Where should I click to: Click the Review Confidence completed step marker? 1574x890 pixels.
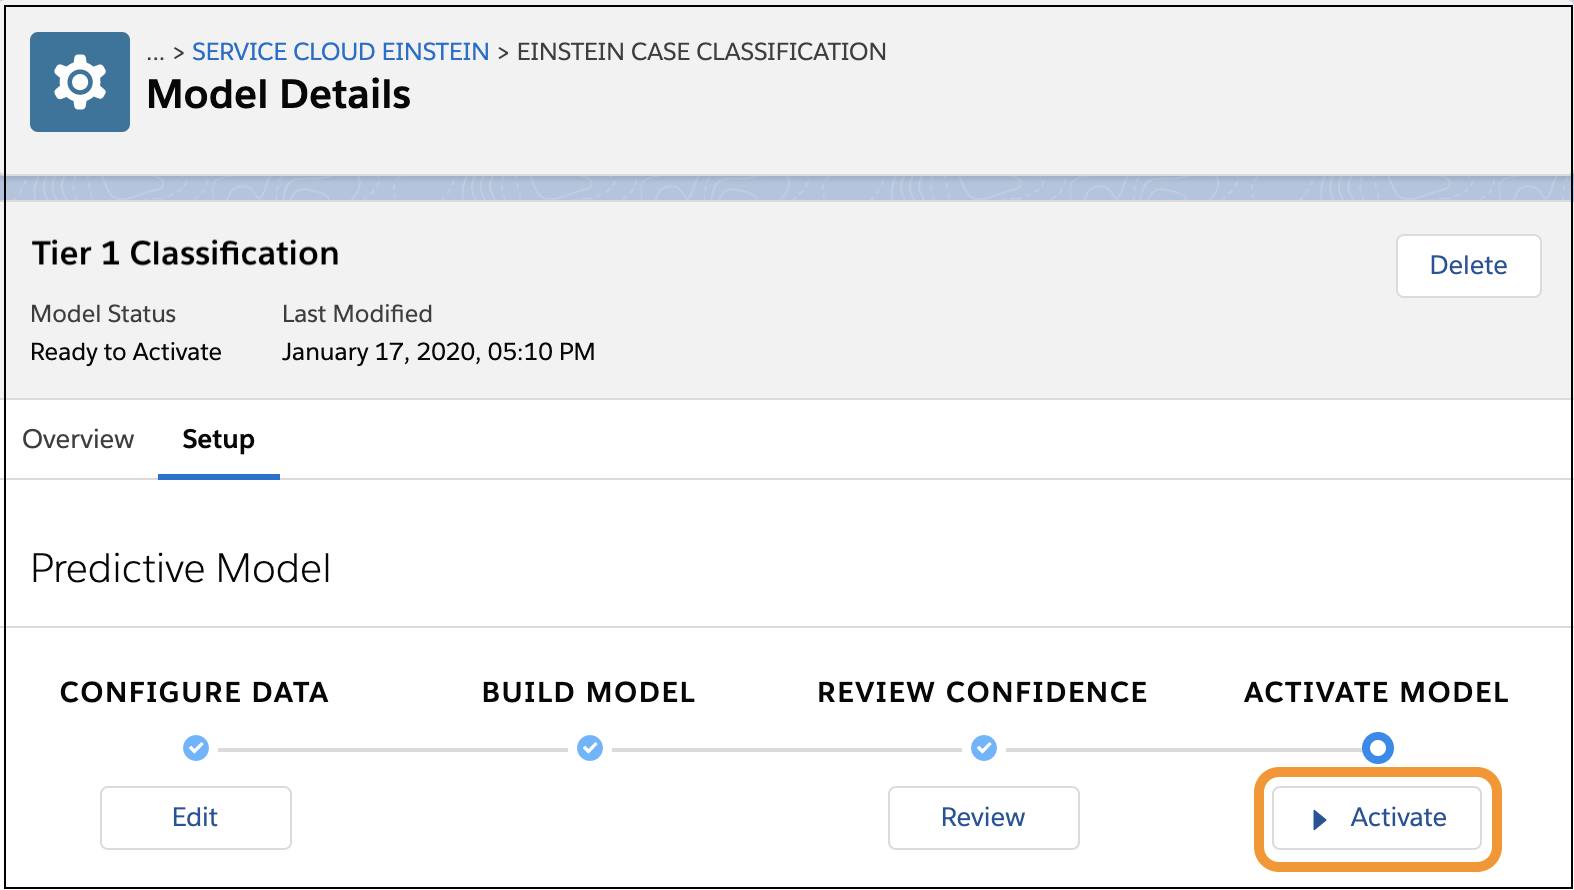(x=984, y=748)
